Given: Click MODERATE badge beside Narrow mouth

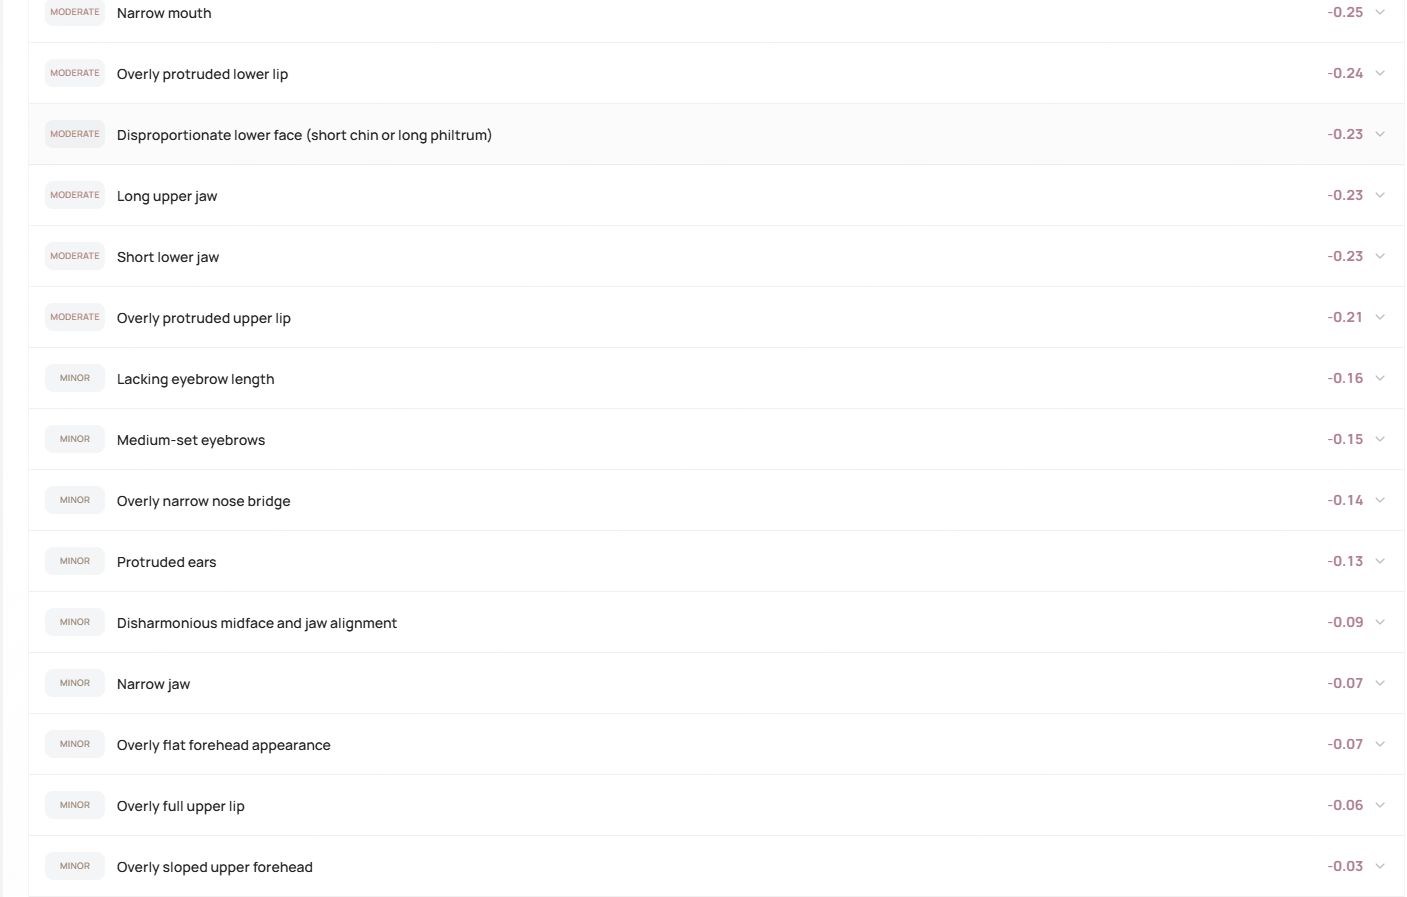Looking at the screenshot, I should click(x=75, y=13).
